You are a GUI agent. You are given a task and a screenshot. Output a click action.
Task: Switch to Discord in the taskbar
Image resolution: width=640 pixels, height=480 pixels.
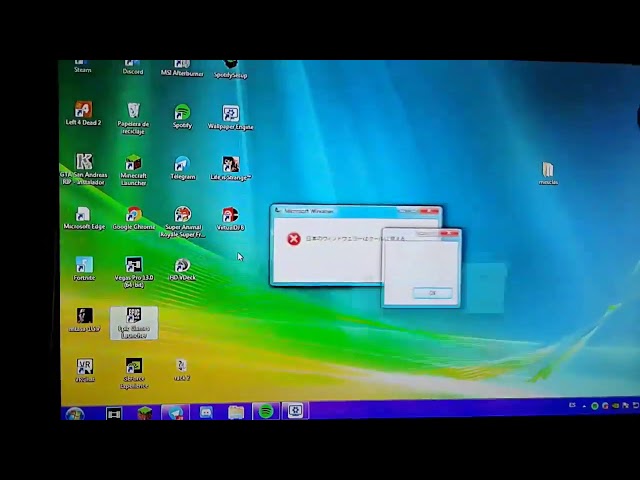(x=205, y=412)
